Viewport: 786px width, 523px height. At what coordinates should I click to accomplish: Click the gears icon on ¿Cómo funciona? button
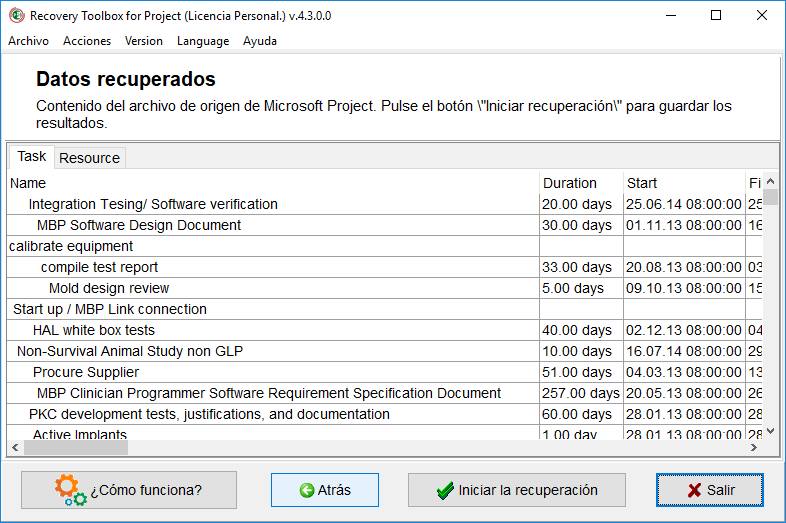pyautogui.click(x=70, y=490)
